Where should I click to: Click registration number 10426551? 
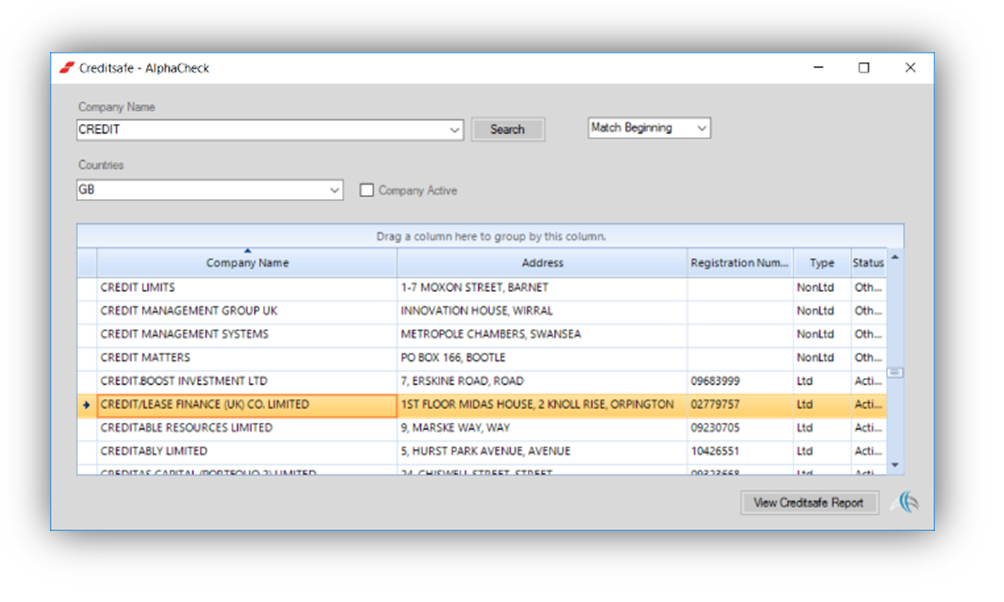click(715, 452)
